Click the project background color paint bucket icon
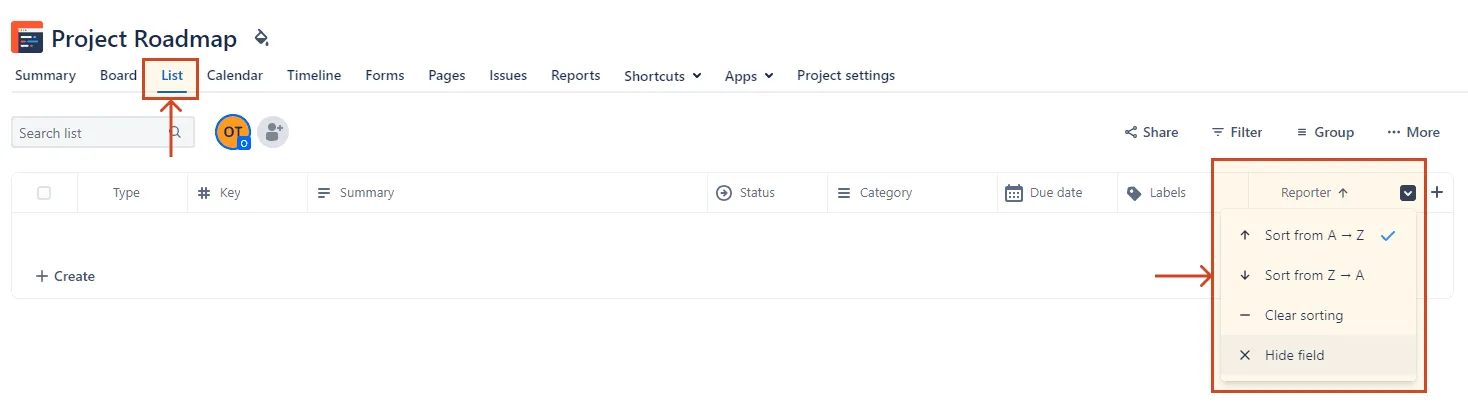 coord(262,38)
